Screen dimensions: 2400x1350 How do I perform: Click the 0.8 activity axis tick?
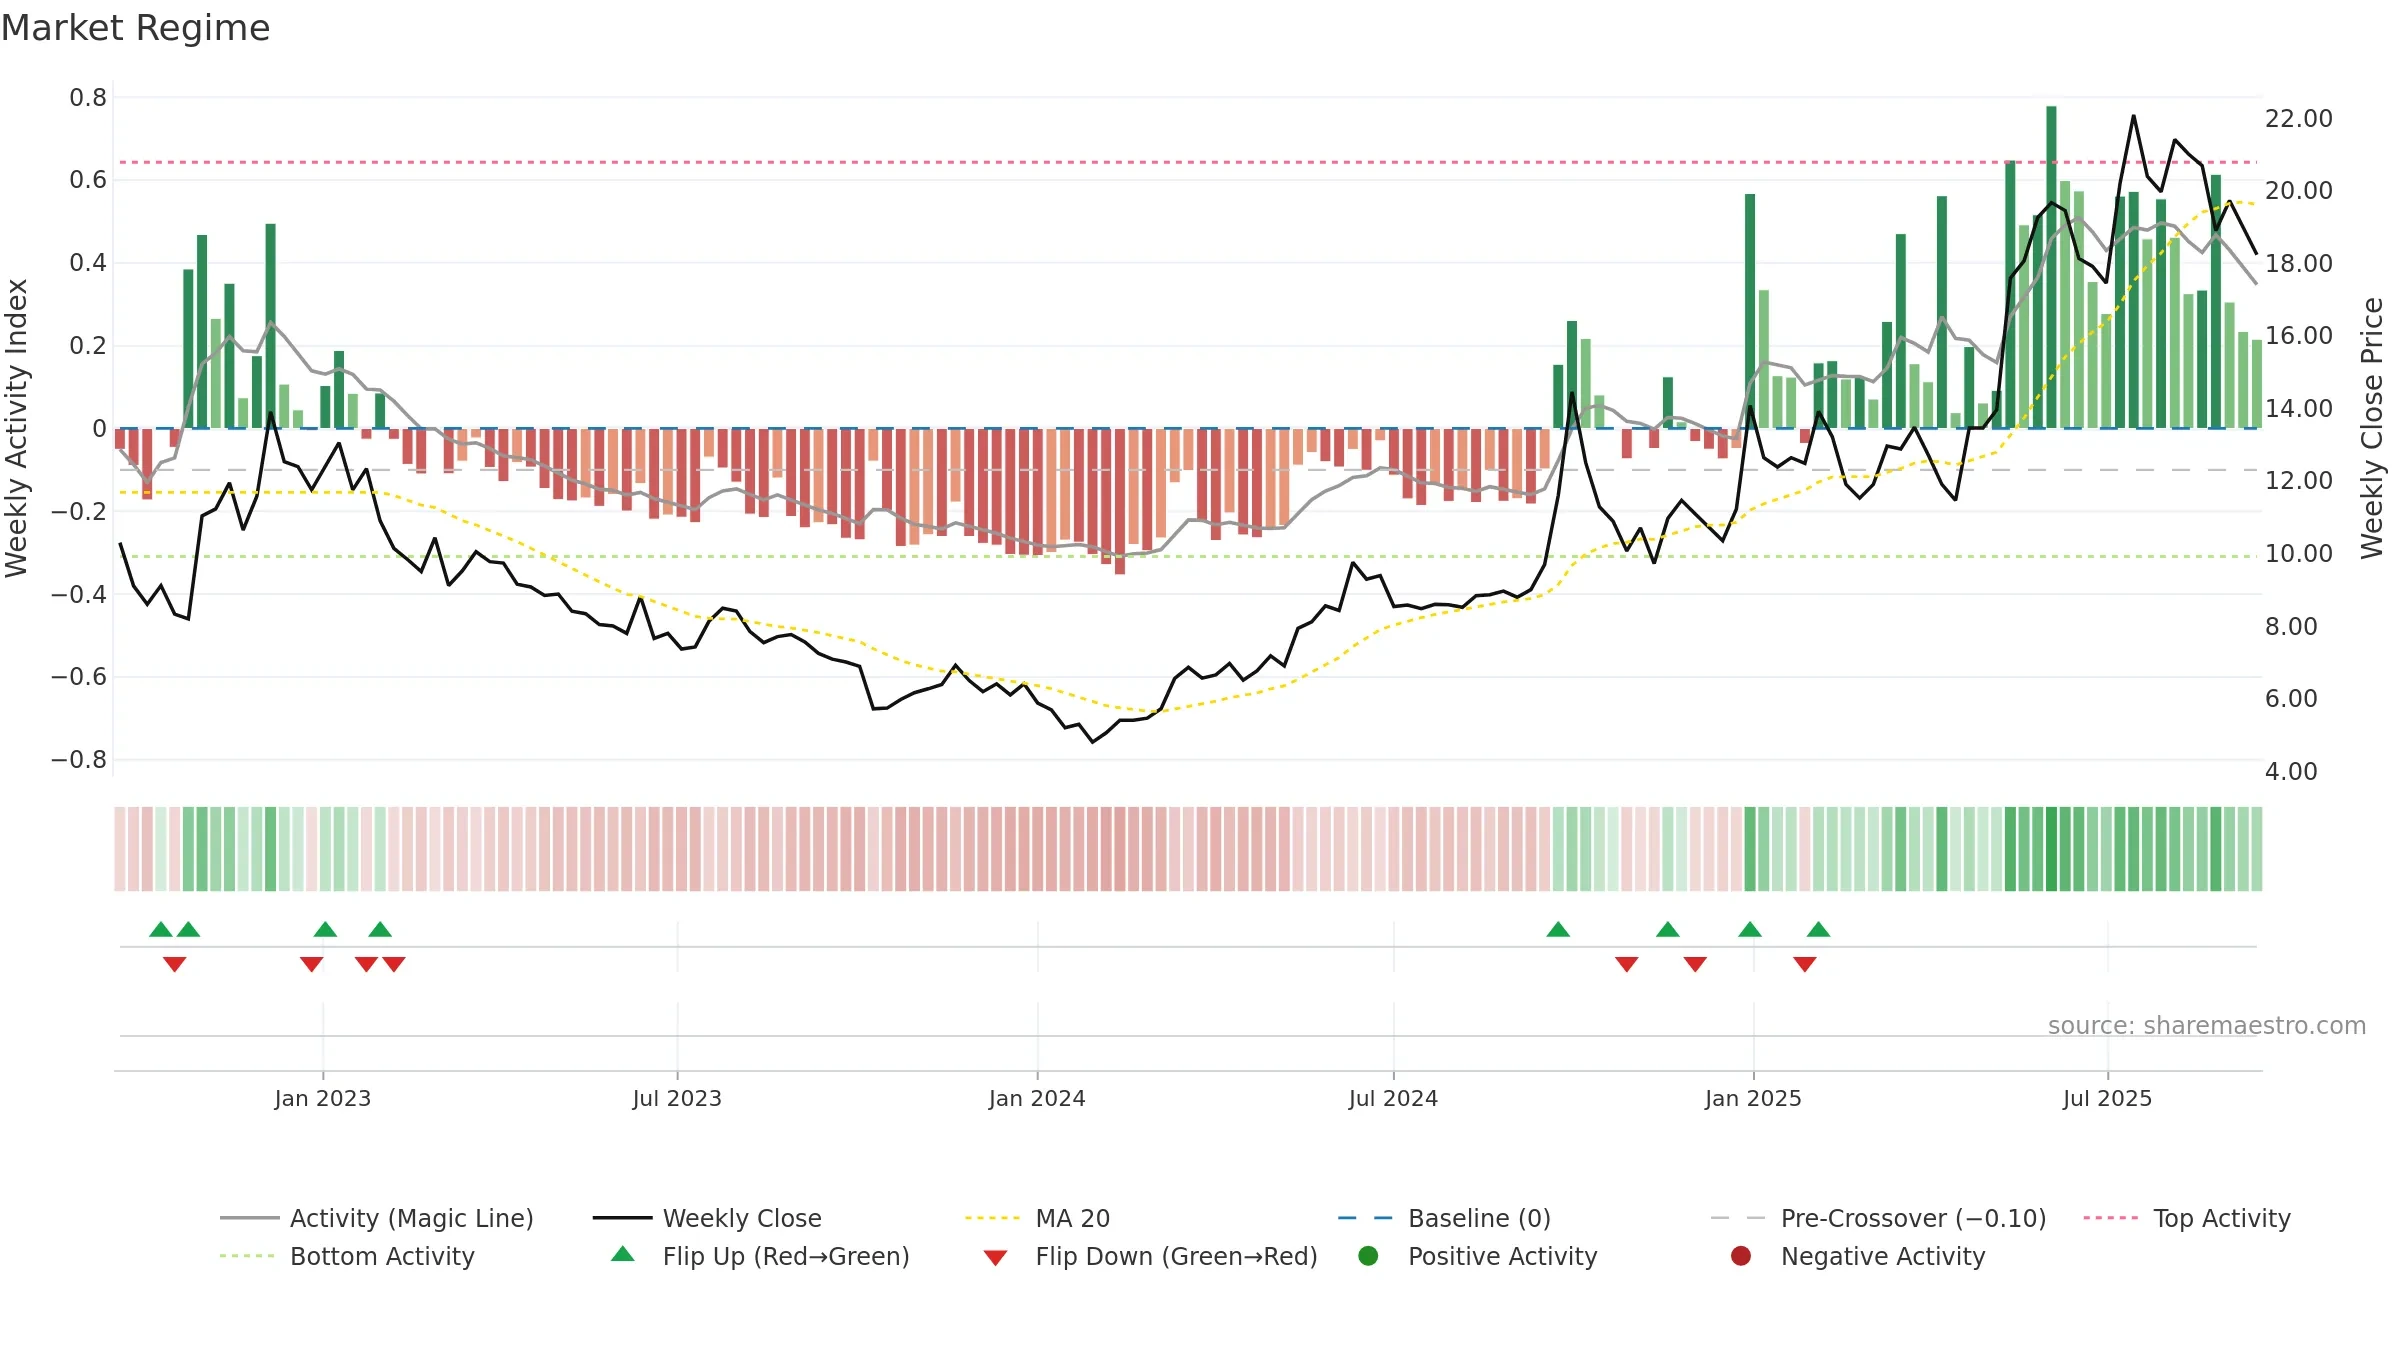pyautogui.click(x=88, y=97)
